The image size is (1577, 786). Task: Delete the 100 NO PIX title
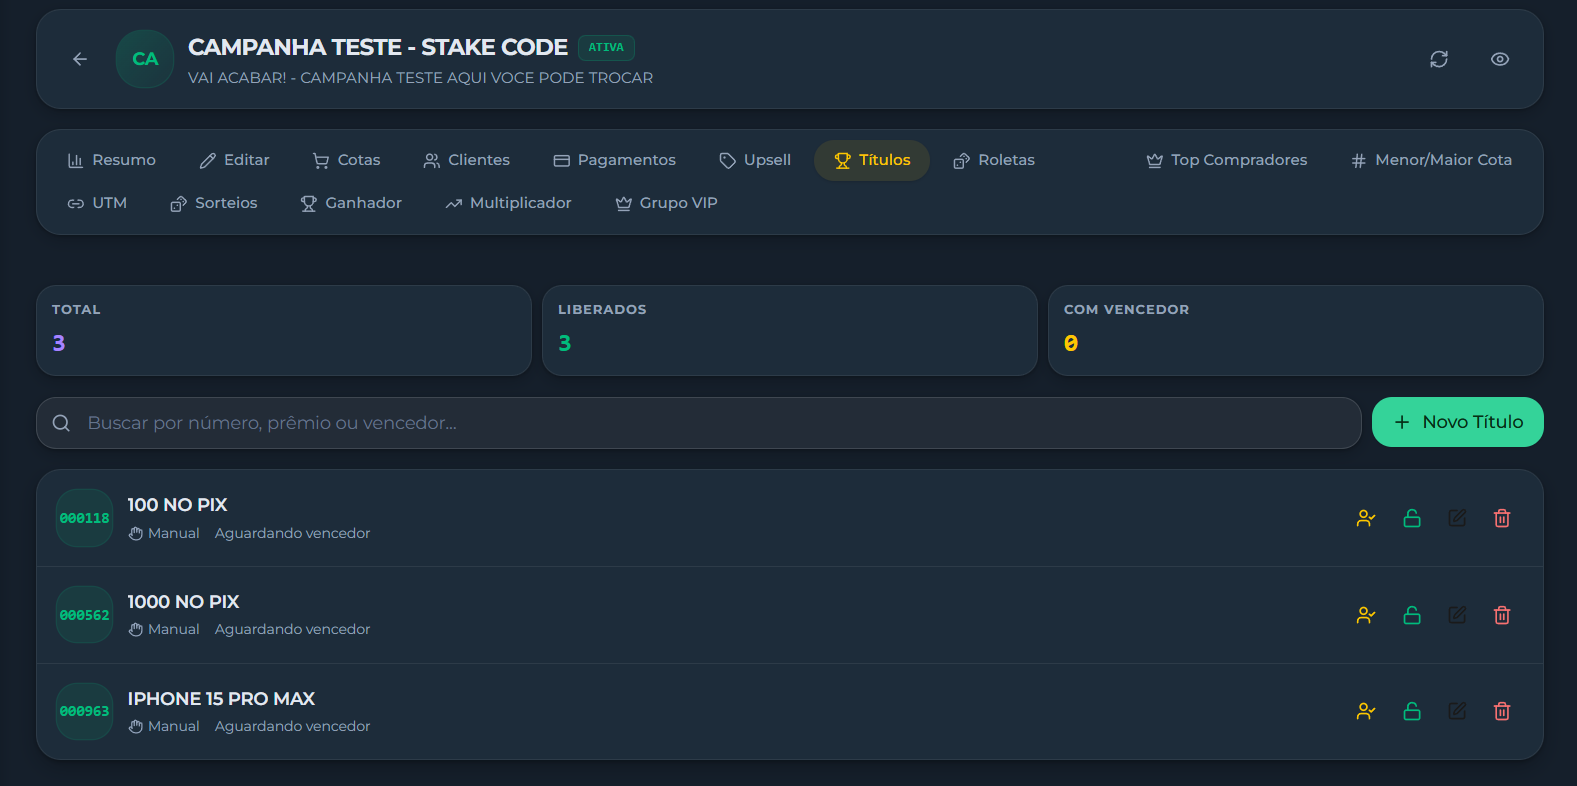click(x=1502, y=518)
